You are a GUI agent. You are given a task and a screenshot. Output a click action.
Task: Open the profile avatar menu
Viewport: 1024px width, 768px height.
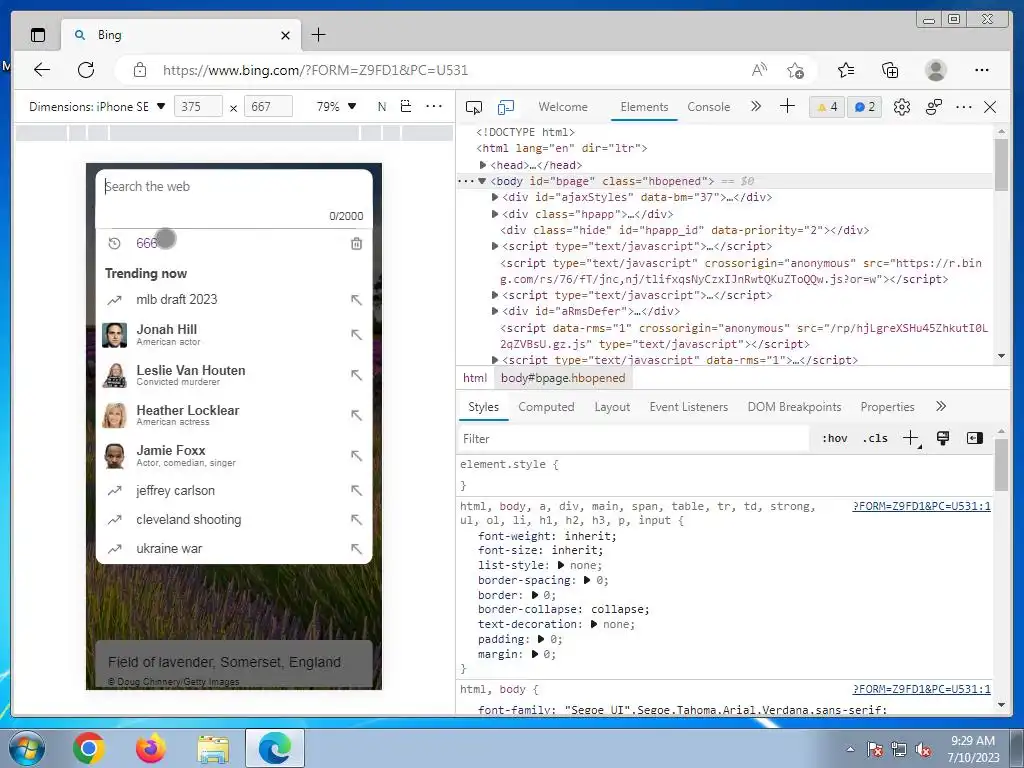point(936,70)
